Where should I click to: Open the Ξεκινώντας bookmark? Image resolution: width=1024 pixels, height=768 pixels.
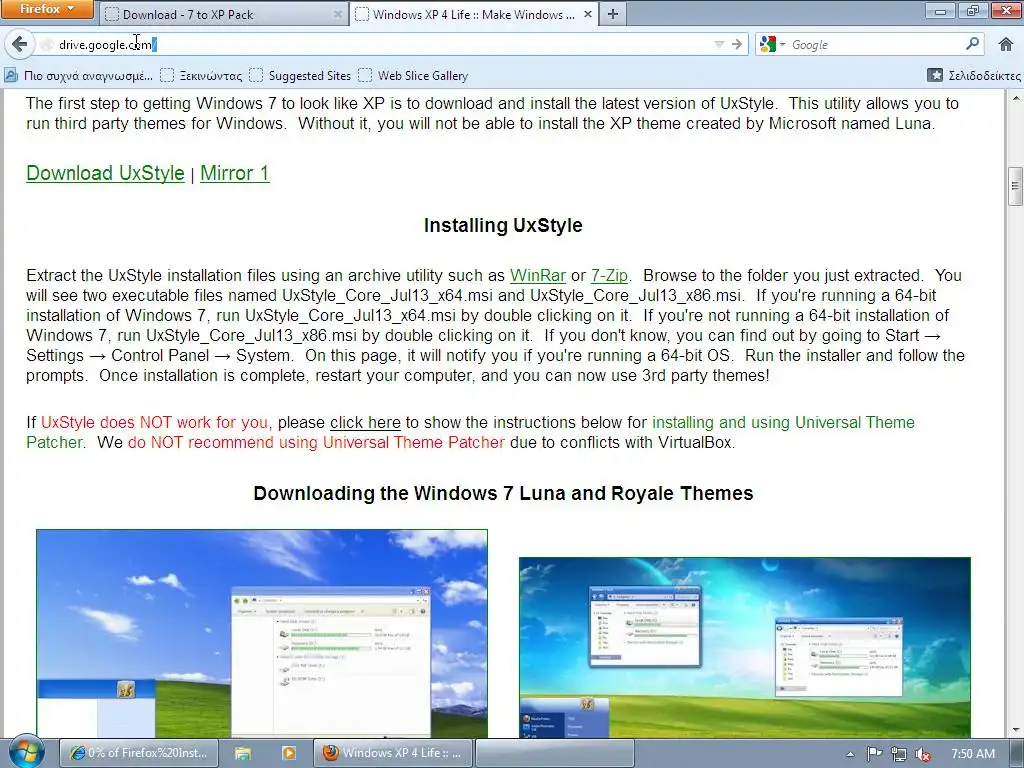click(201, 76)
